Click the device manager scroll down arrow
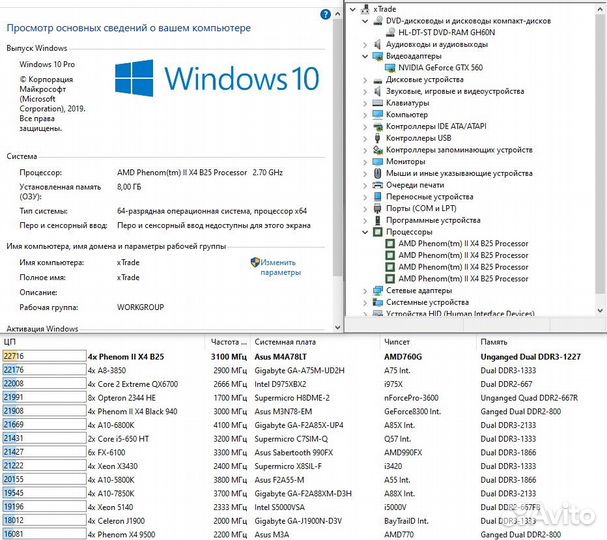 (600, 310)
